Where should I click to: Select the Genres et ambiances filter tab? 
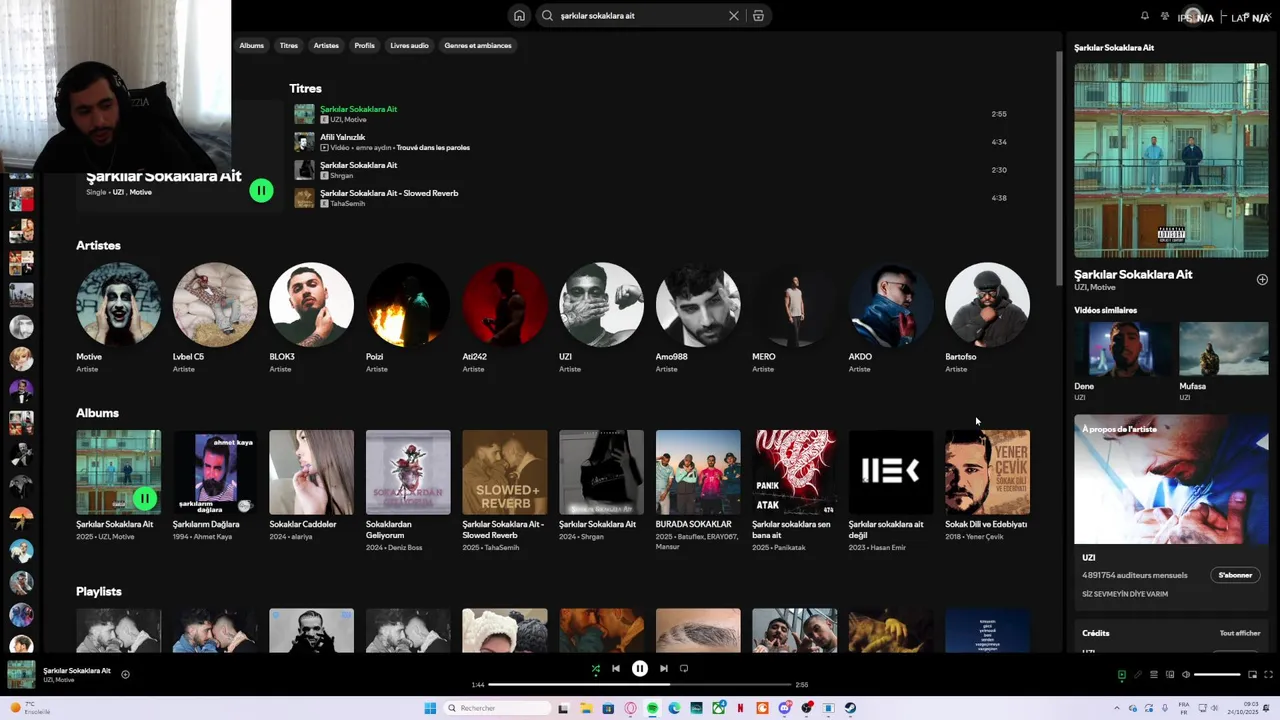click(478, 45)
